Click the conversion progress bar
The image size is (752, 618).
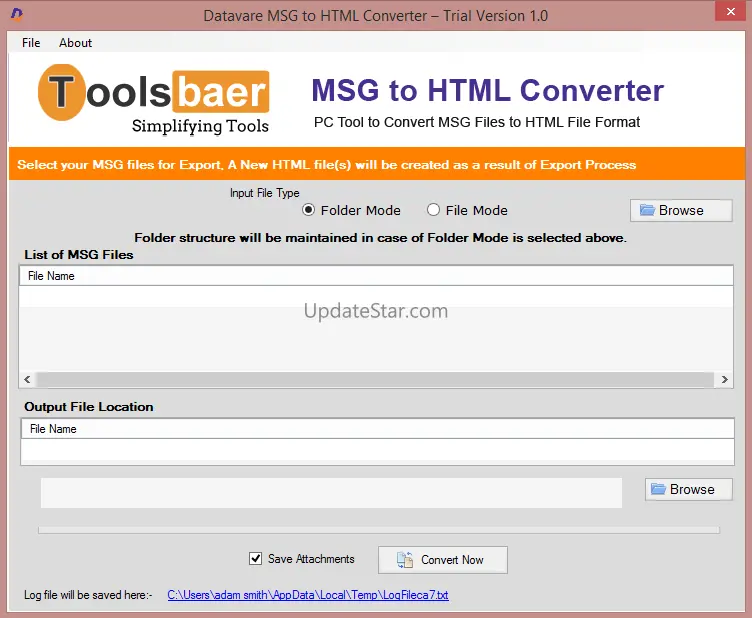(379, 530)
